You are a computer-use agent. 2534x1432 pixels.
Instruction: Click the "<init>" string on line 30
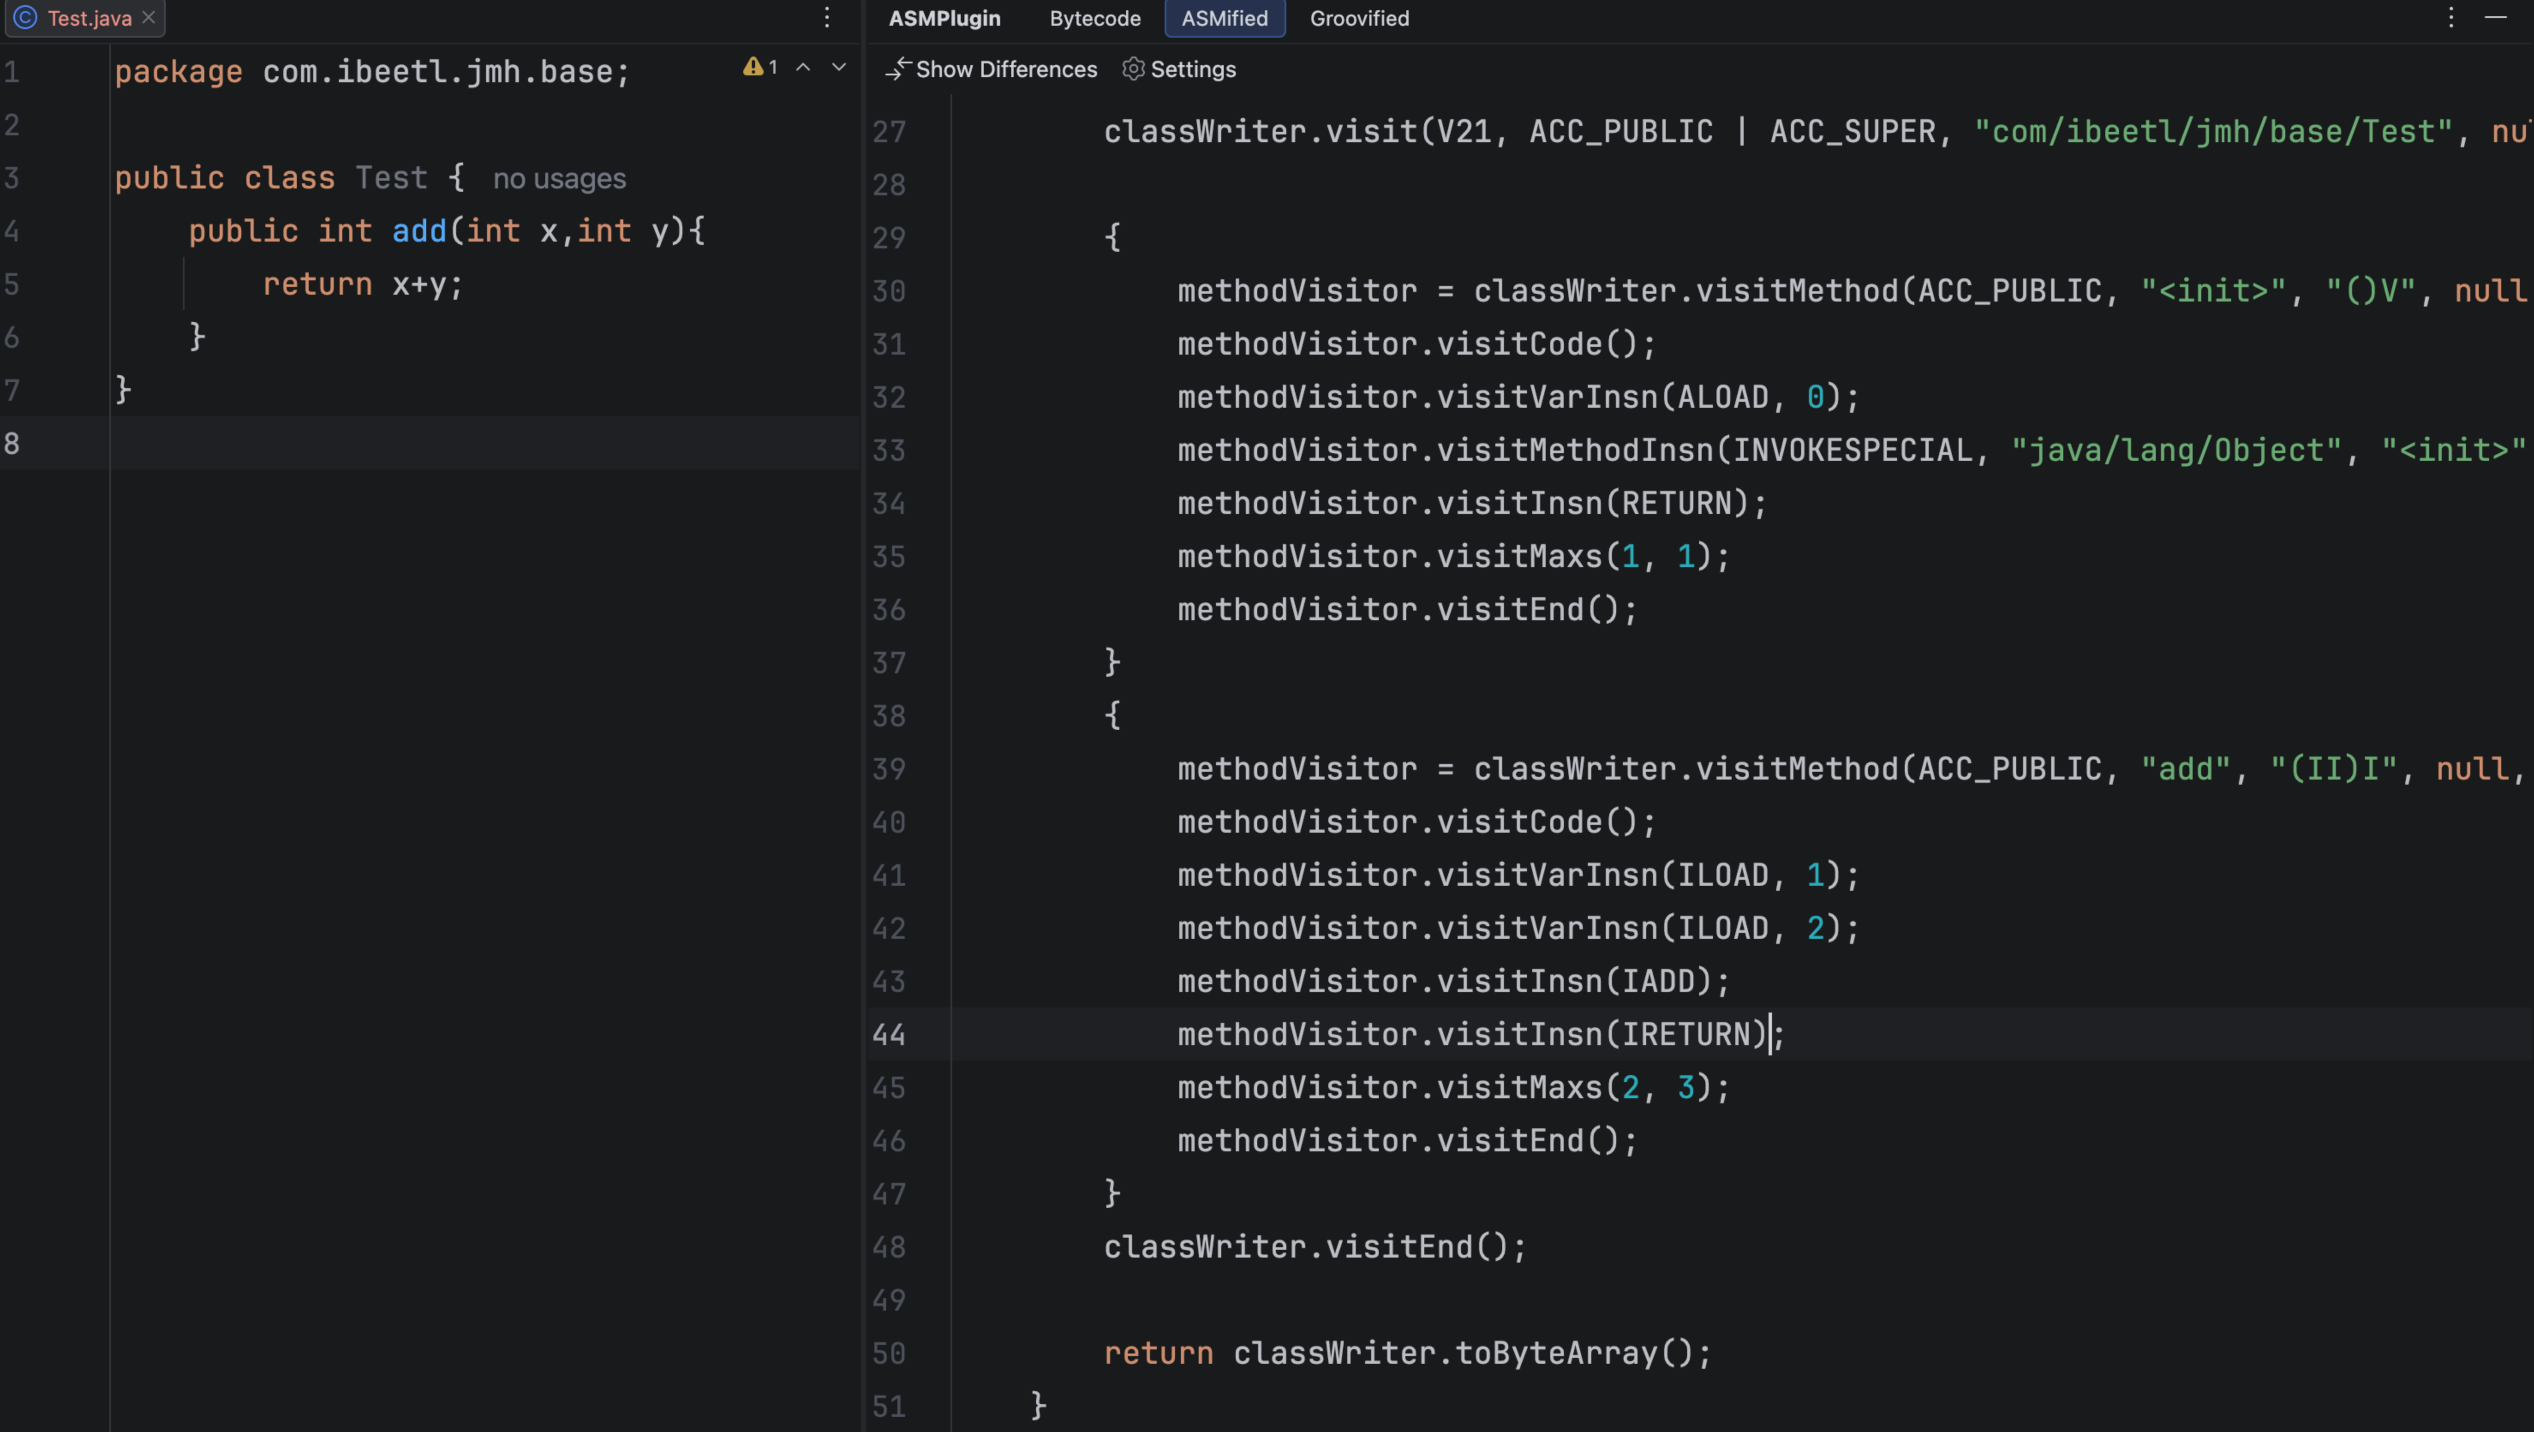click(2213, 291)
